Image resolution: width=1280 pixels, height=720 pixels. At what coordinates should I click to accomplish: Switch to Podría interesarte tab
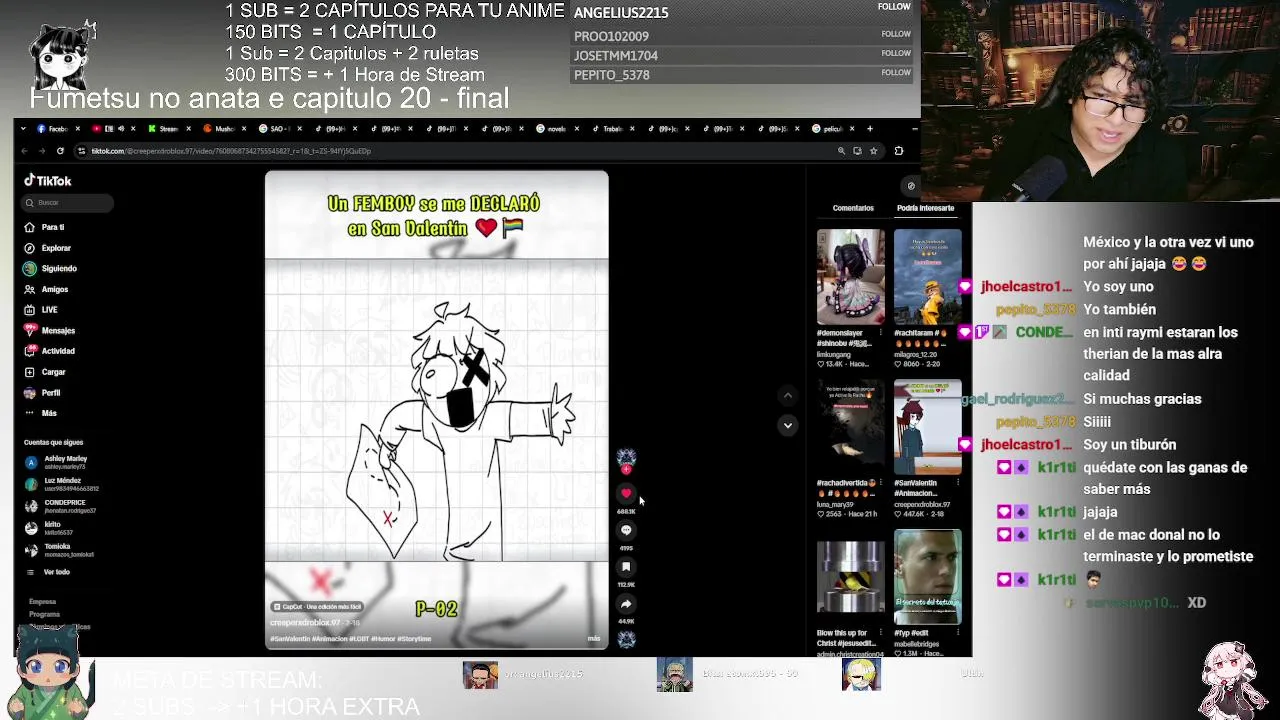click(925, 208)
